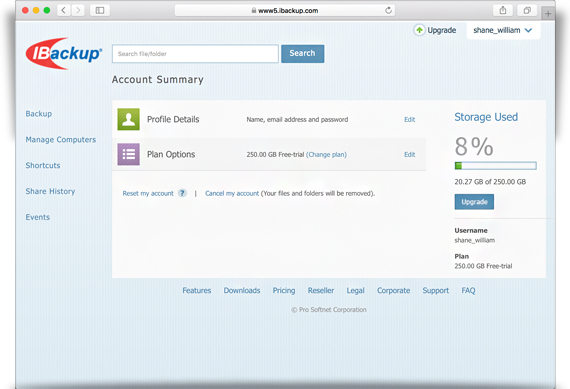Open Events in the sidebar
The image size is (570, 389).
click(x=37, y=217)
